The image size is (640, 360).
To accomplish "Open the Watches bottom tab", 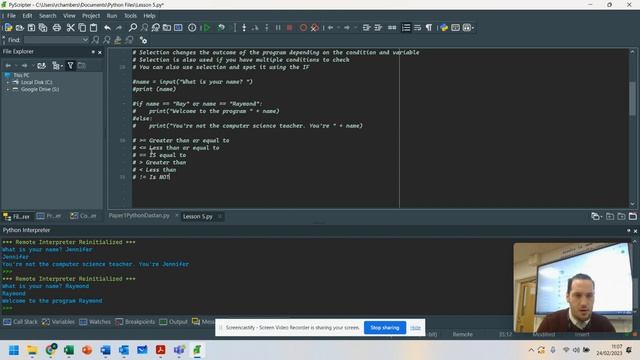I will pyautogui.click(x=95, y=322).
